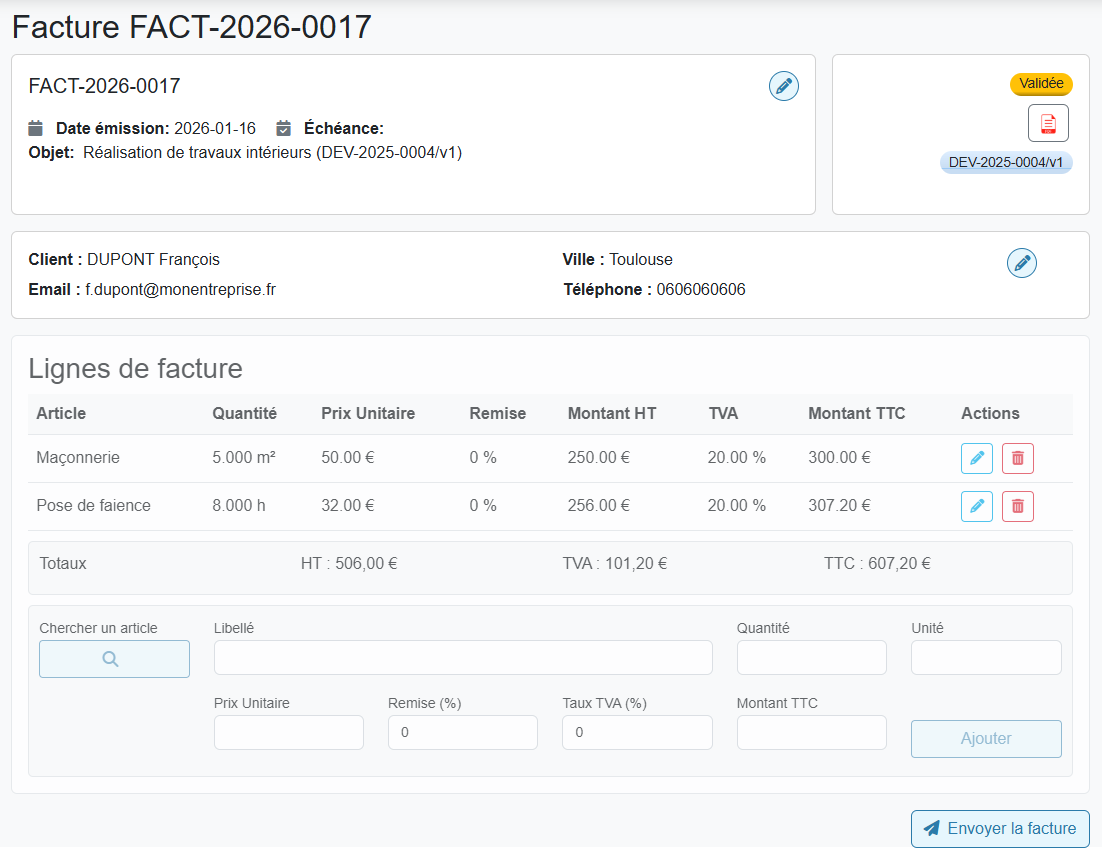The width and height of the screenshot is (1102, 858).
Task: Delete the Pose de faience line
Action: 1017,506
